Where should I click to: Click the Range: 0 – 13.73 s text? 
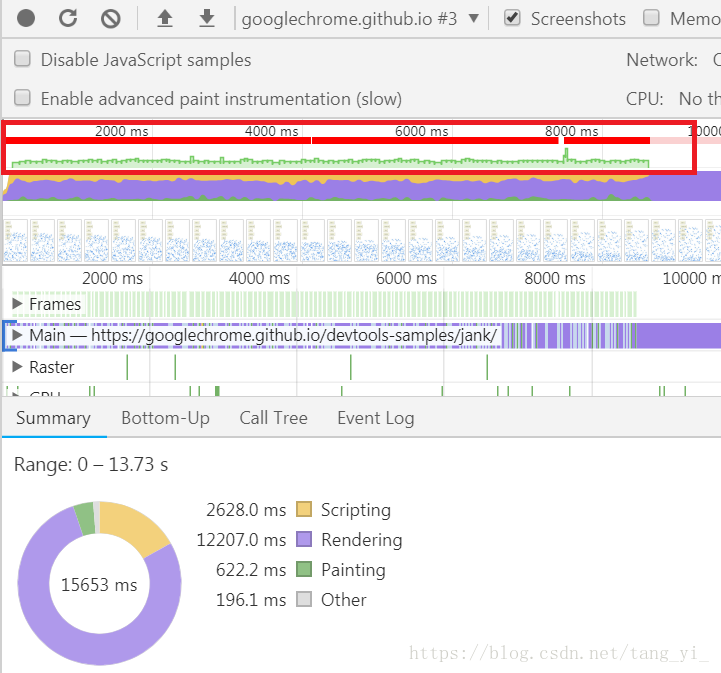91,464
